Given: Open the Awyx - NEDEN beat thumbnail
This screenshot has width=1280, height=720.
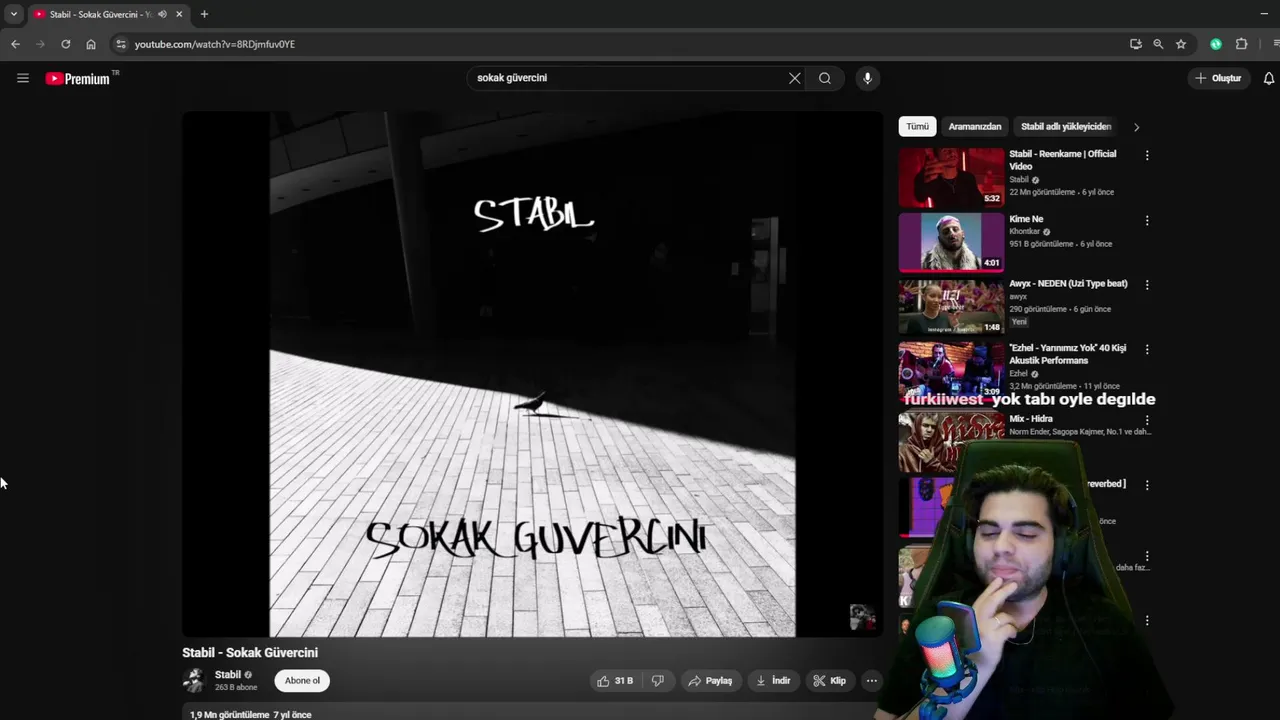Looking at the screenshot, I should tap(951, 306).
